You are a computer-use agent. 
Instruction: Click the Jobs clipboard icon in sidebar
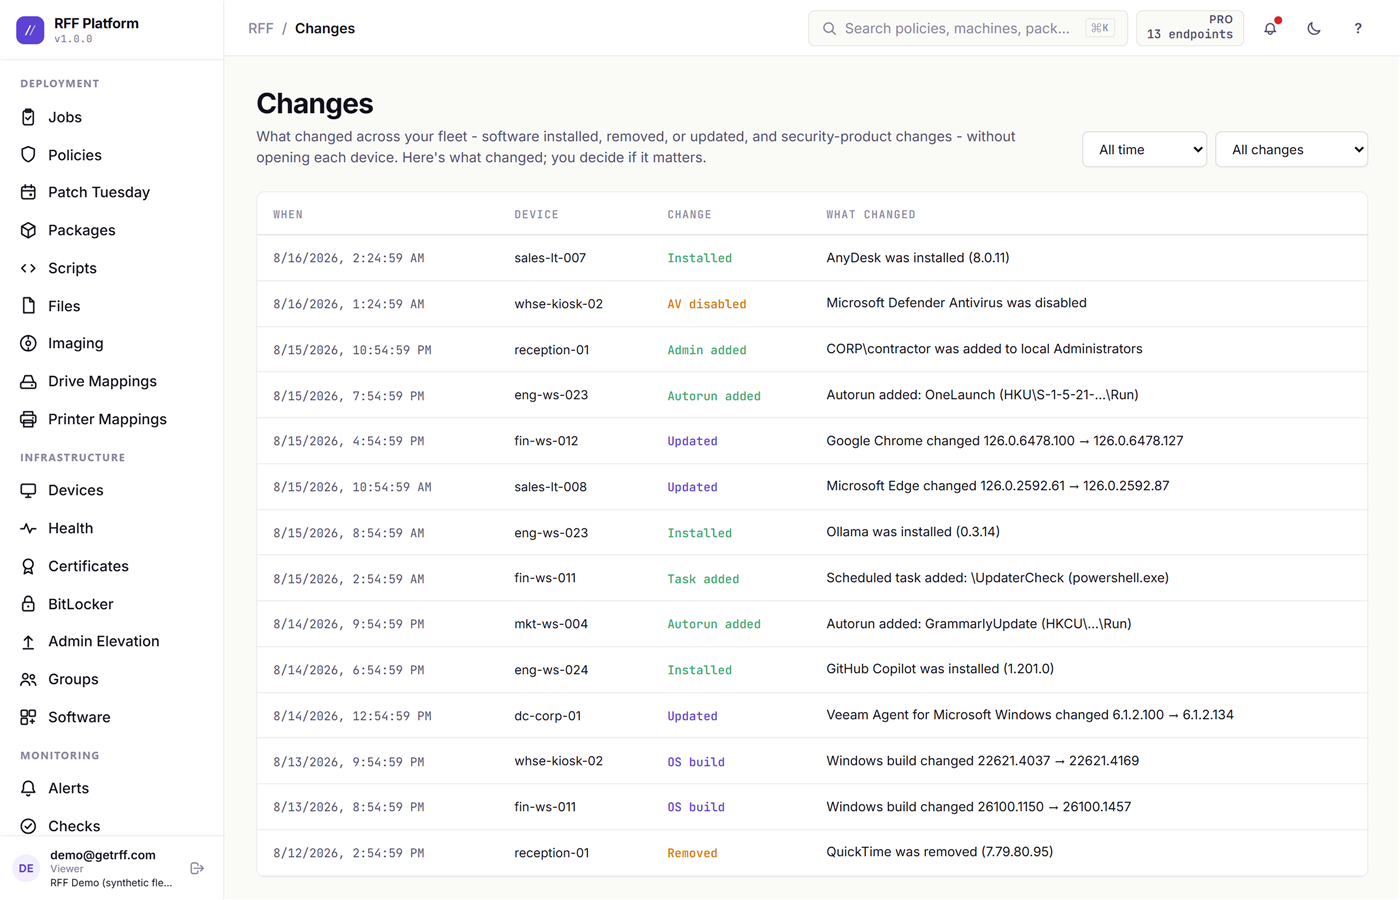point(28,117)
